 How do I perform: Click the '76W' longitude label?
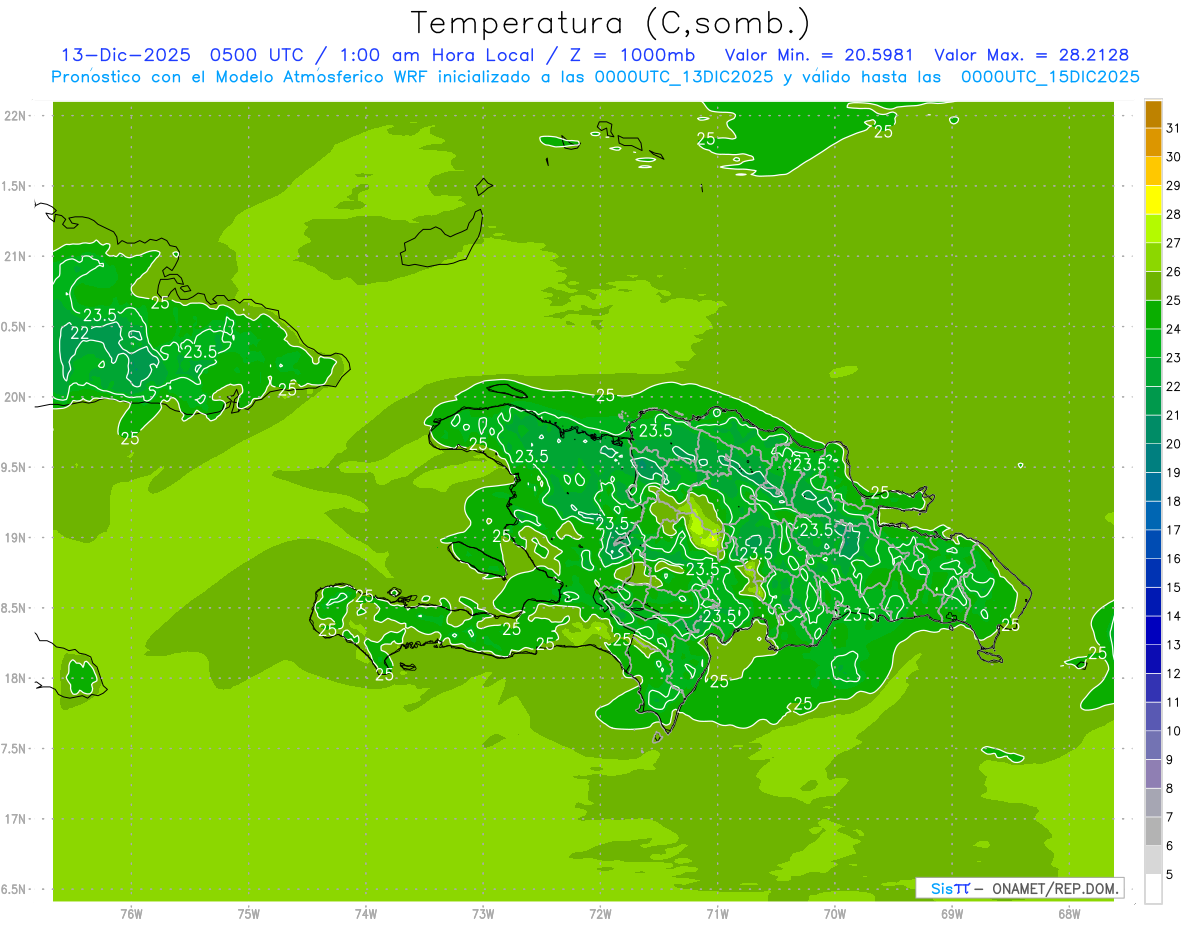pos(131,913)
